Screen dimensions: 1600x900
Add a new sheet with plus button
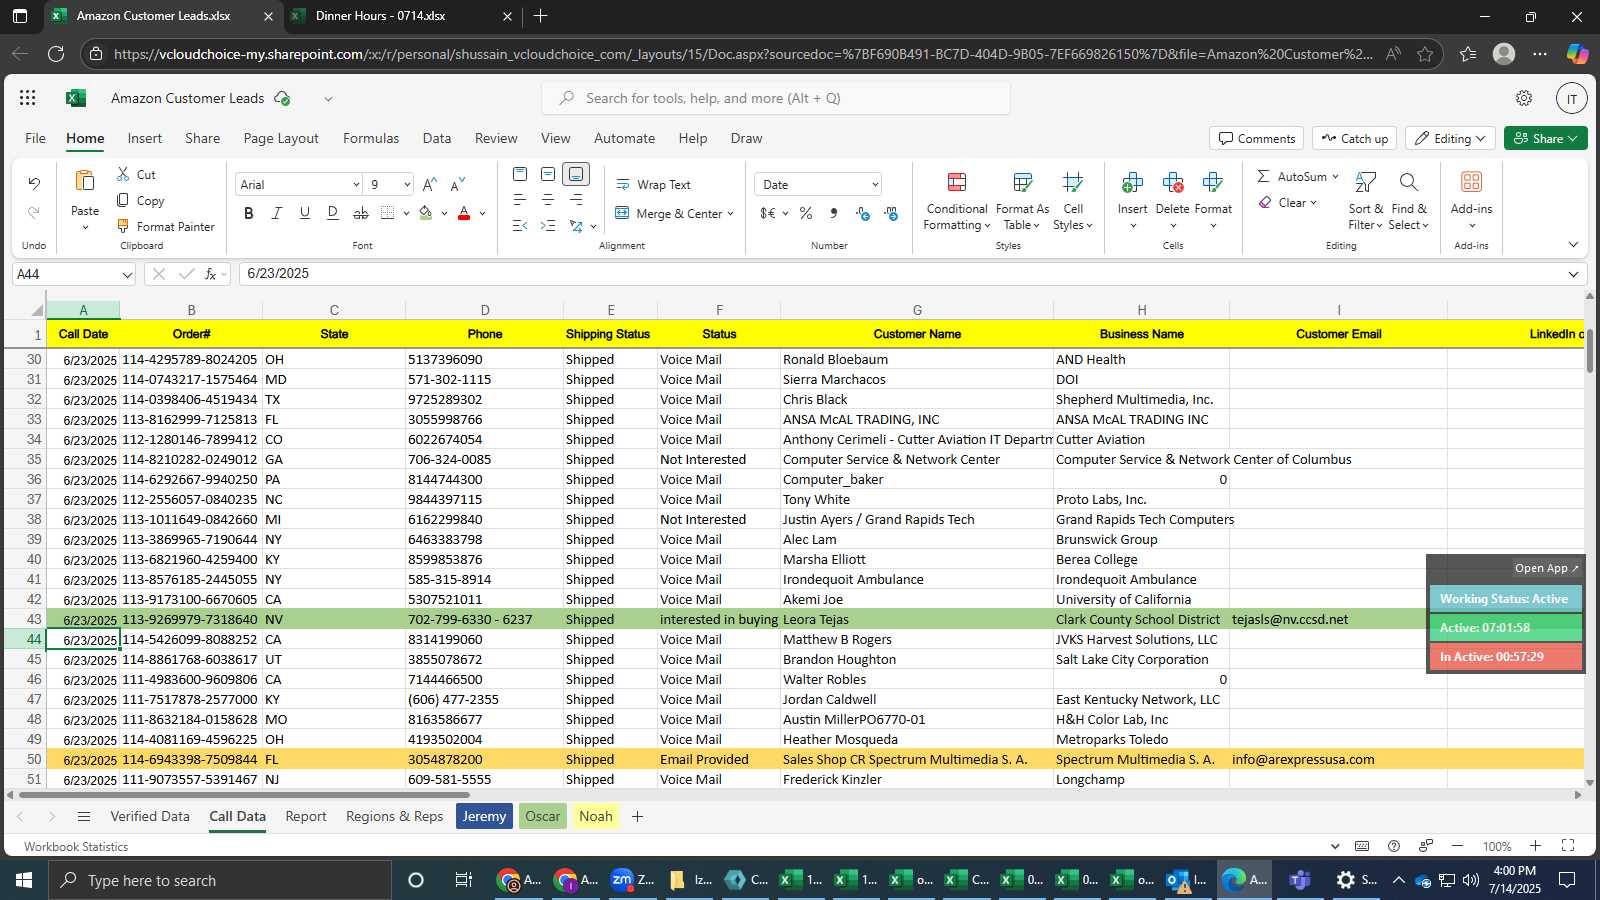[x=637, y=817]
